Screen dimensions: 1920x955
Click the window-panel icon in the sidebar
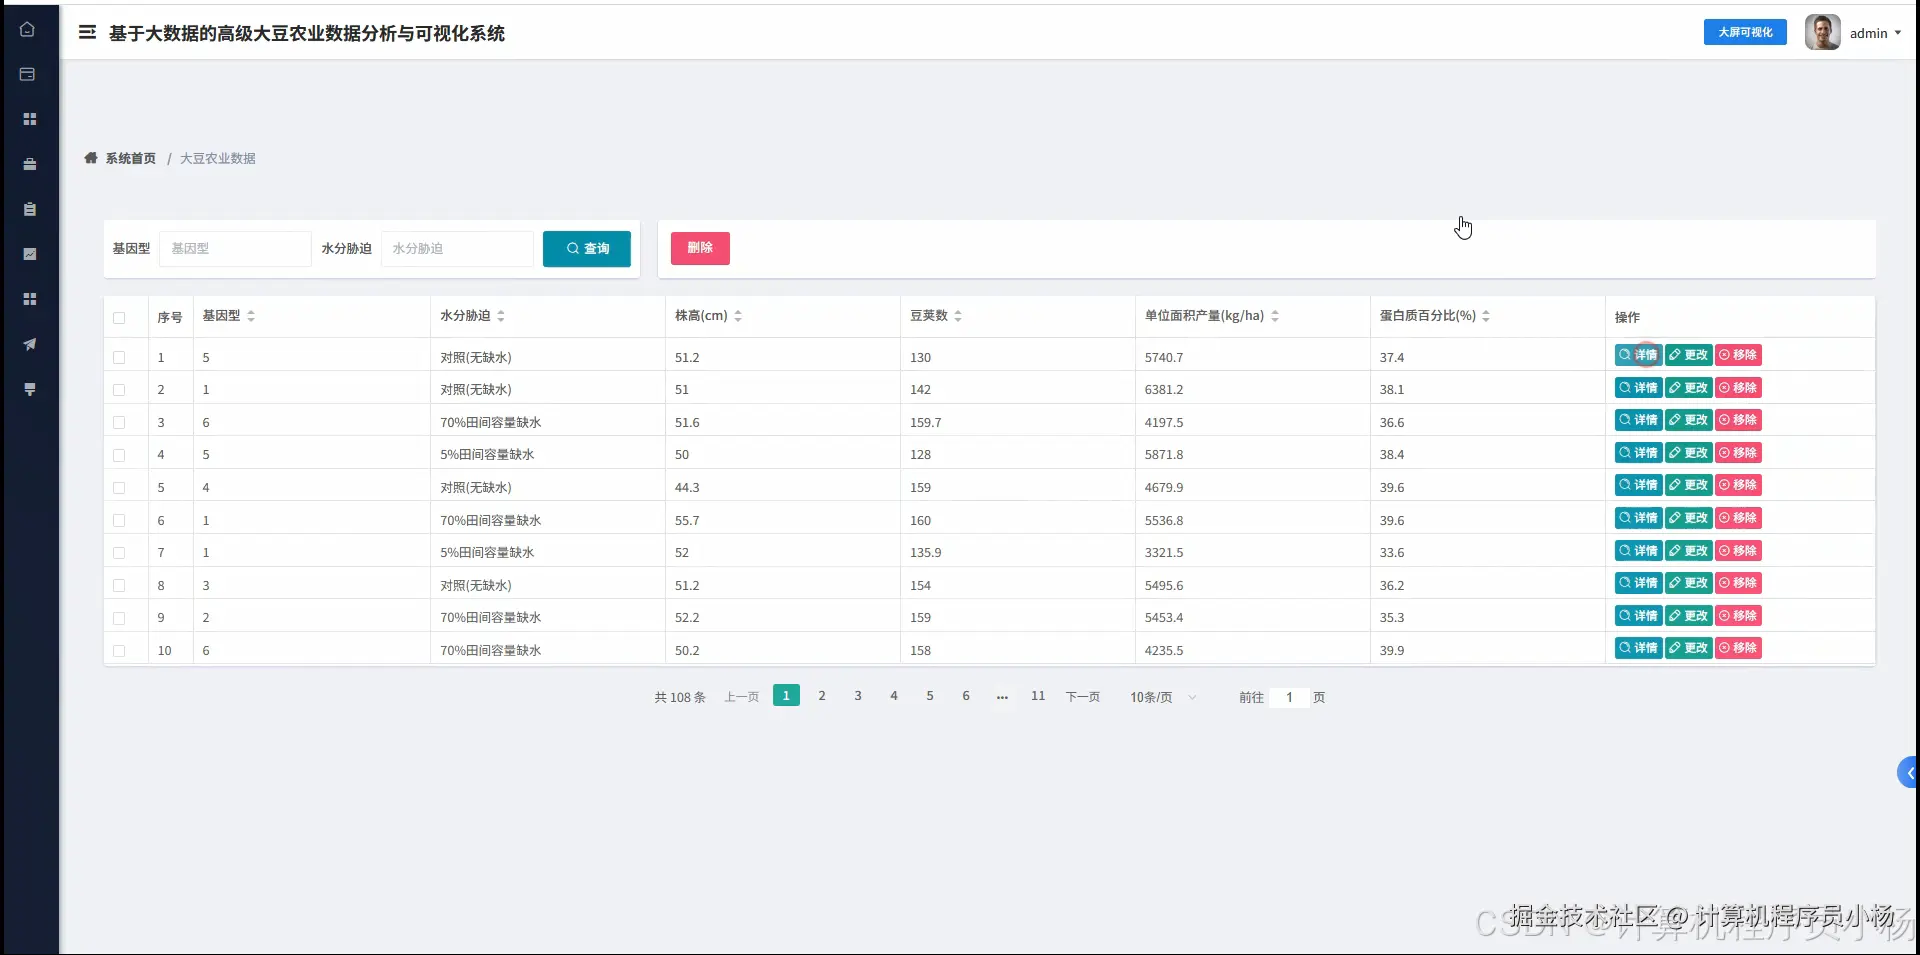pyautogui.click(x=28, y=74)
